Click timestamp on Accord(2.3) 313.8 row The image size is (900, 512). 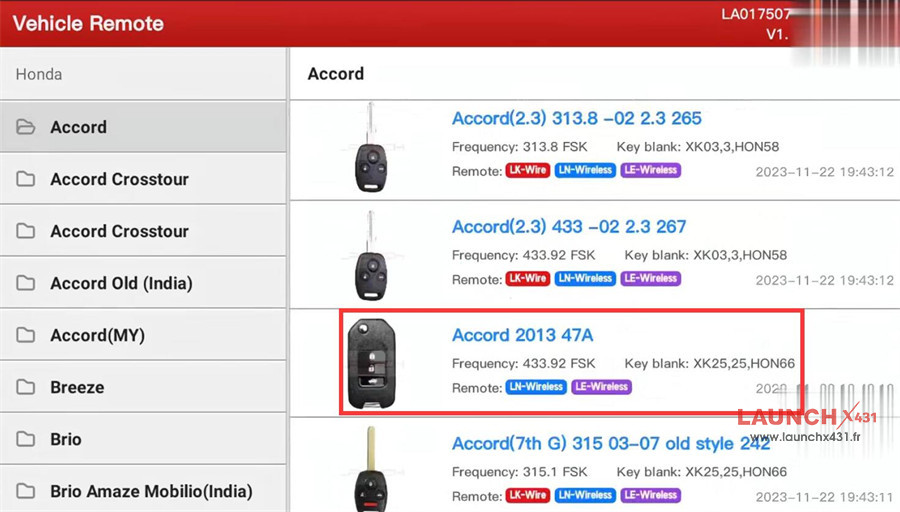[x=824, y=172]
